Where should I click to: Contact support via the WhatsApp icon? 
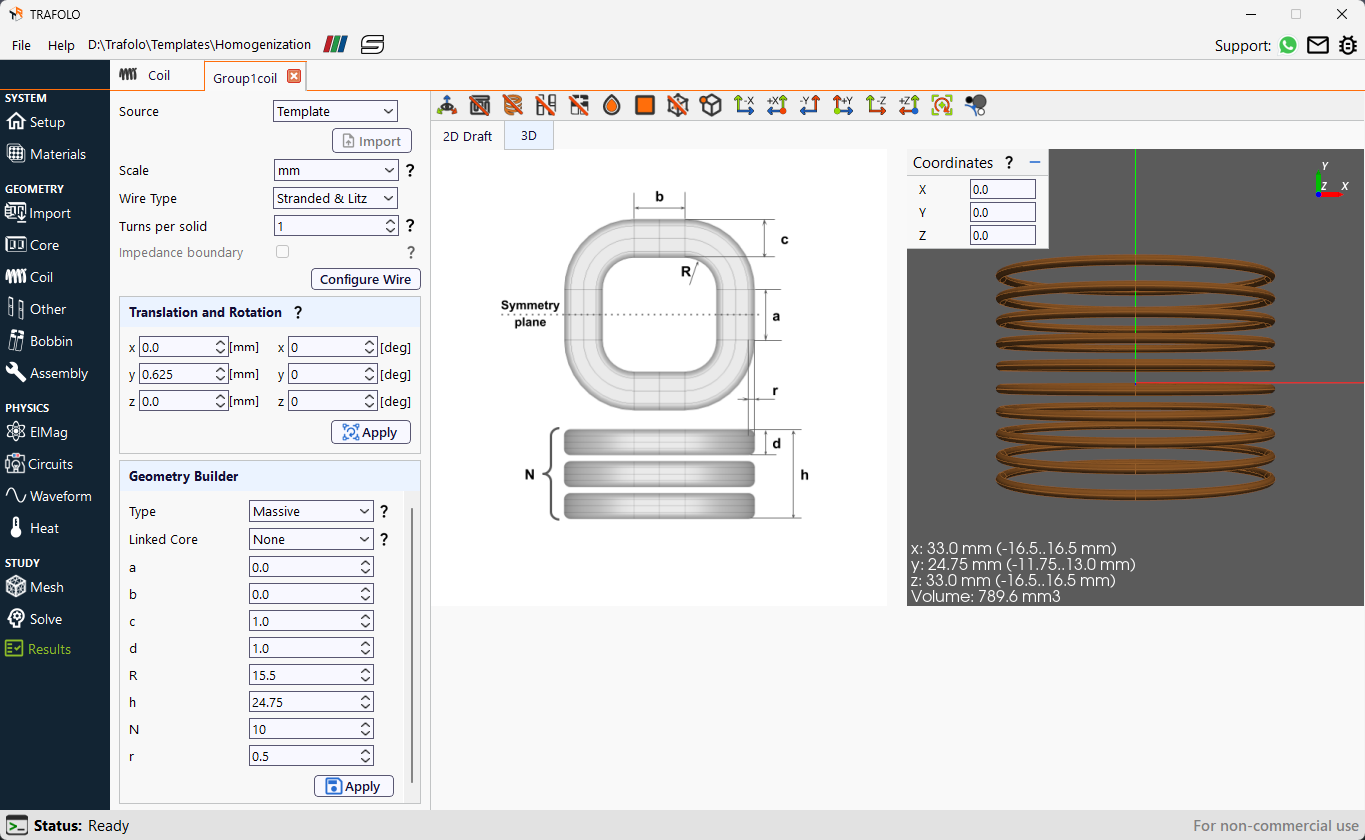[1287, 45]
